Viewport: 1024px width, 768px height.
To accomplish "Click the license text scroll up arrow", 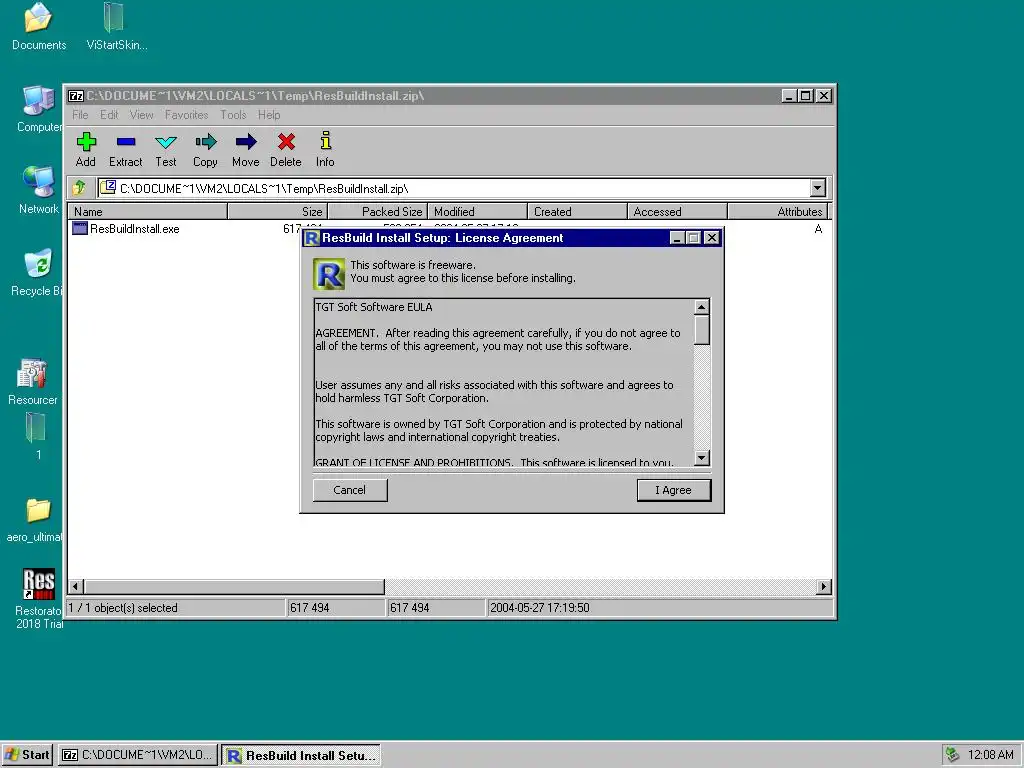I will 701,307.
